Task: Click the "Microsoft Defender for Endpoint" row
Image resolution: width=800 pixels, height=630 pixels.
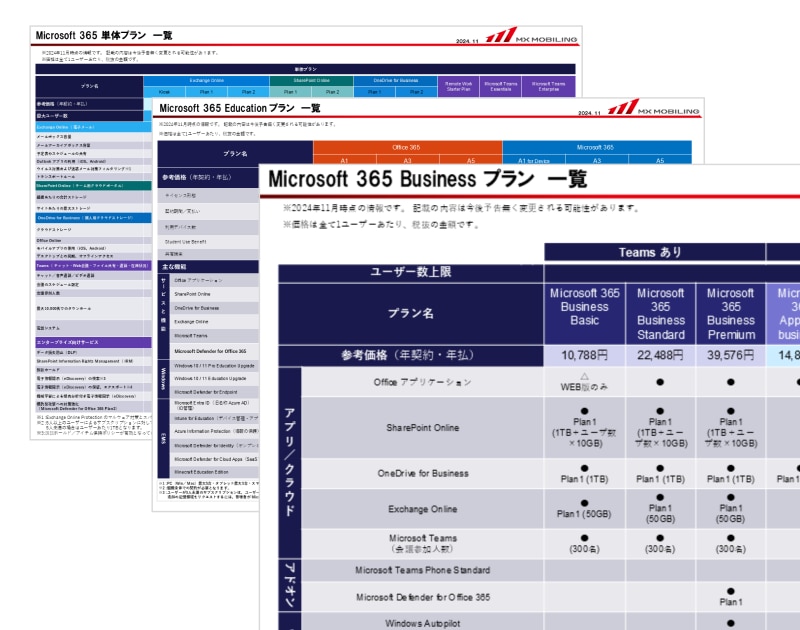Action: (x=214, y=392)
